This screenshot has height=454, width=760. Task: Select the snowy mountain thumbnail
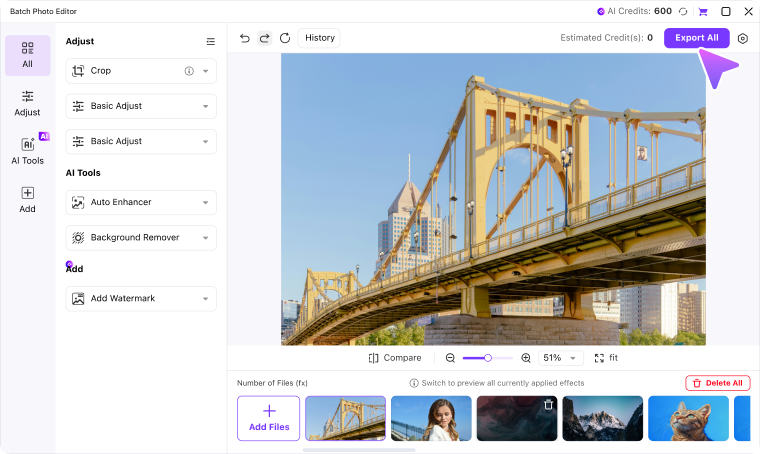[602, 418]
